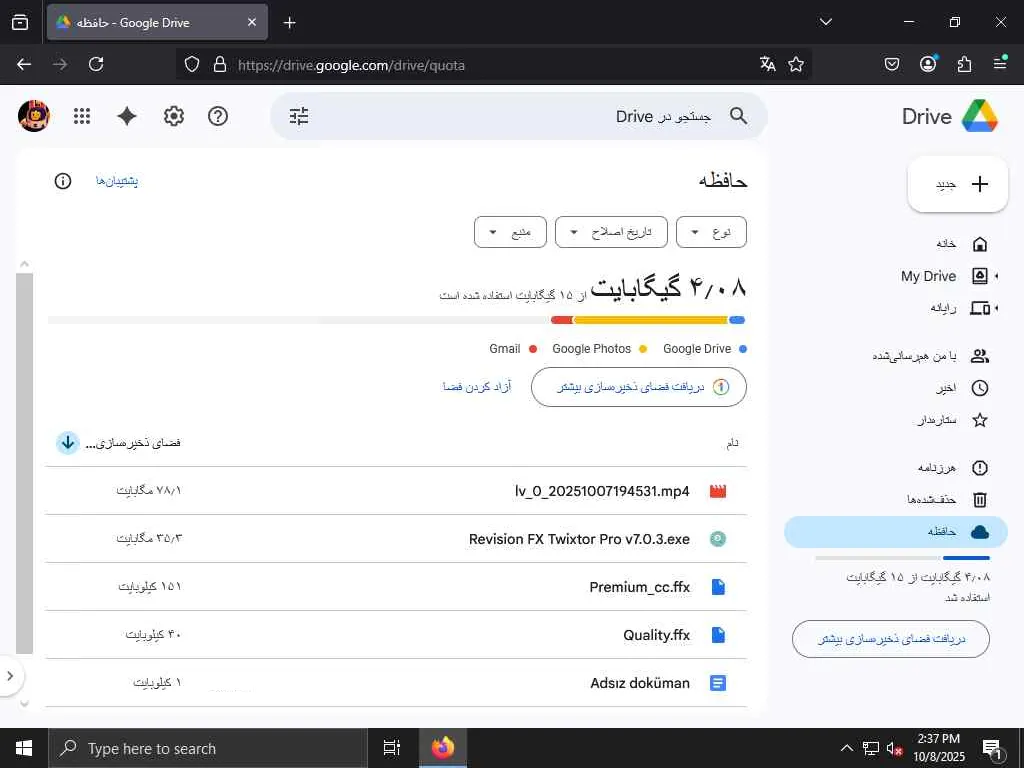This screenshot has width=1024, height=768.
Task: Go back to the previous page
Action: point(24,64)
